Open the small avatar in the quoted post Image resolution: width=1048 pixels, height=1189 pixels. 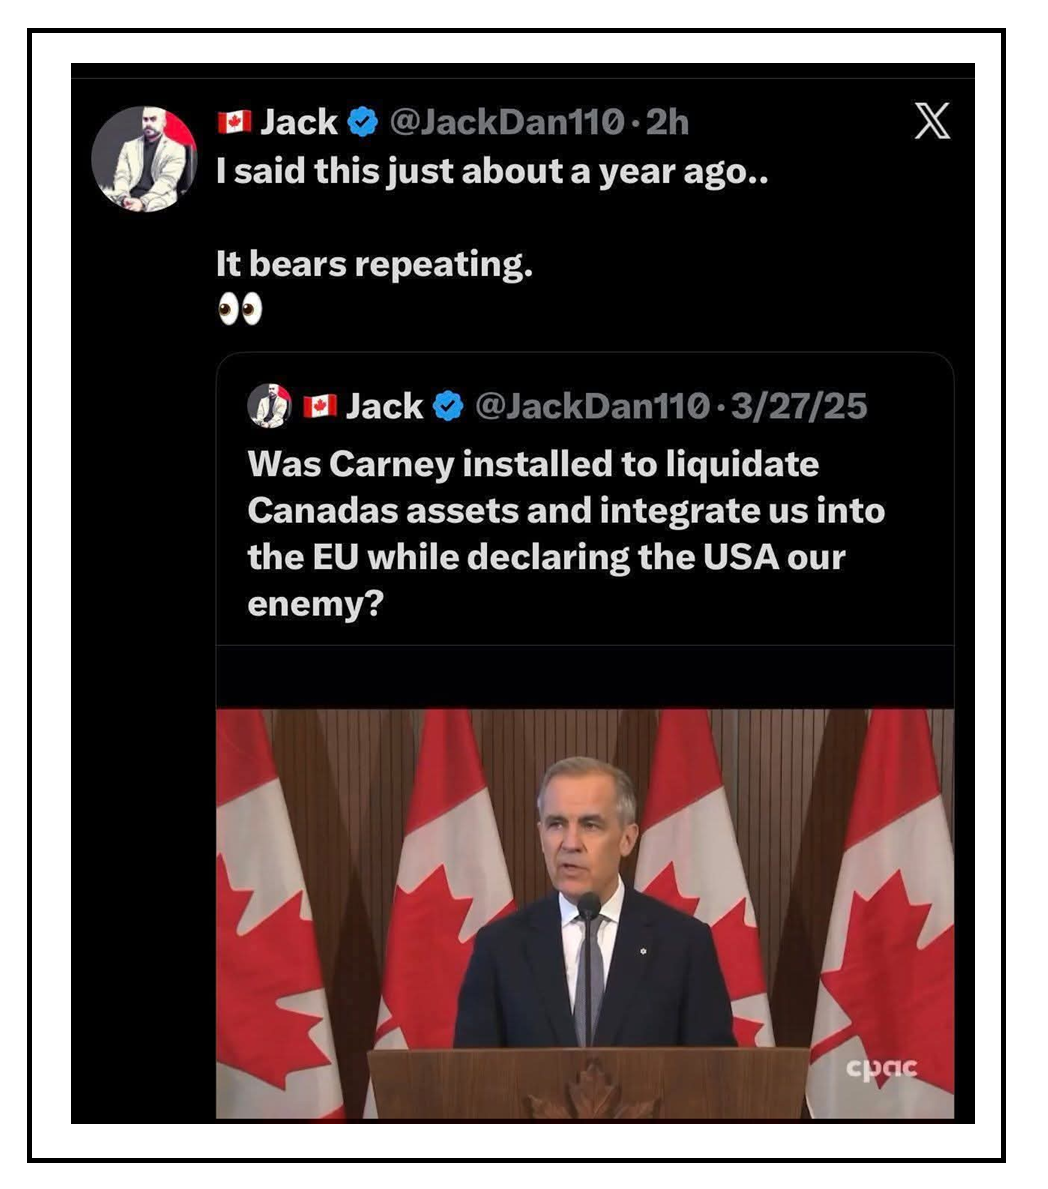269,406
